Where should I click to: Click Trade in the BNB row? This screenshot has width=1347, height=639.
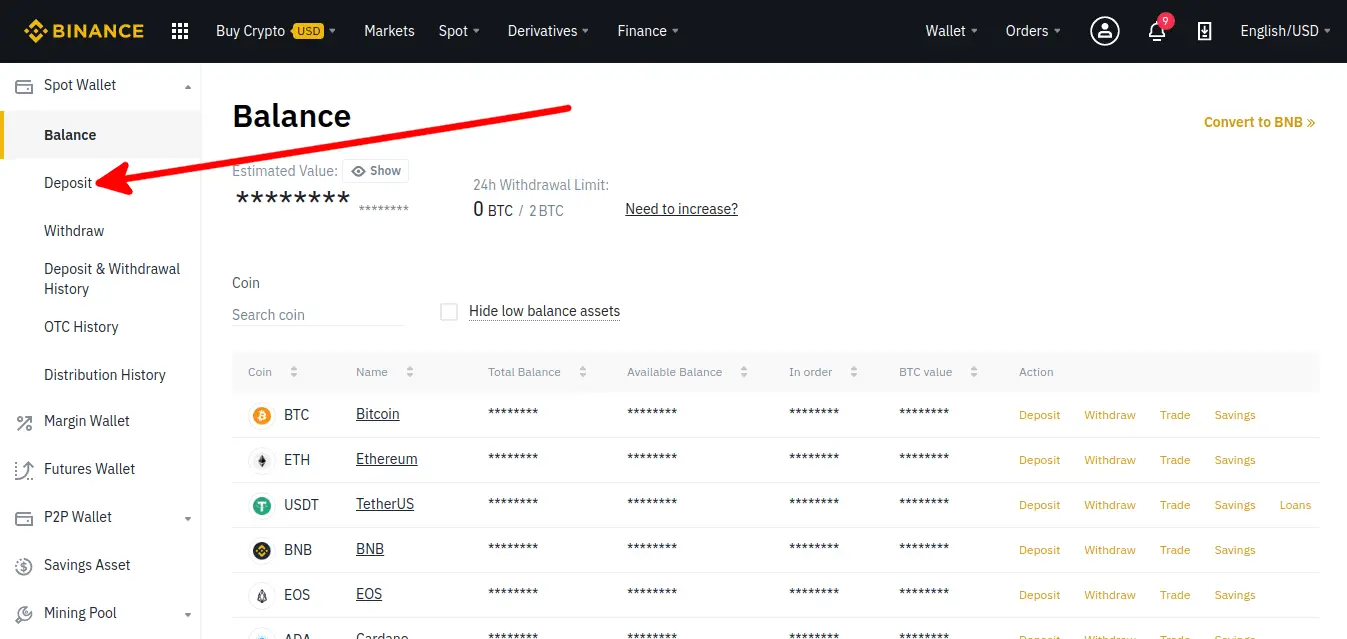click(1175, 550)
